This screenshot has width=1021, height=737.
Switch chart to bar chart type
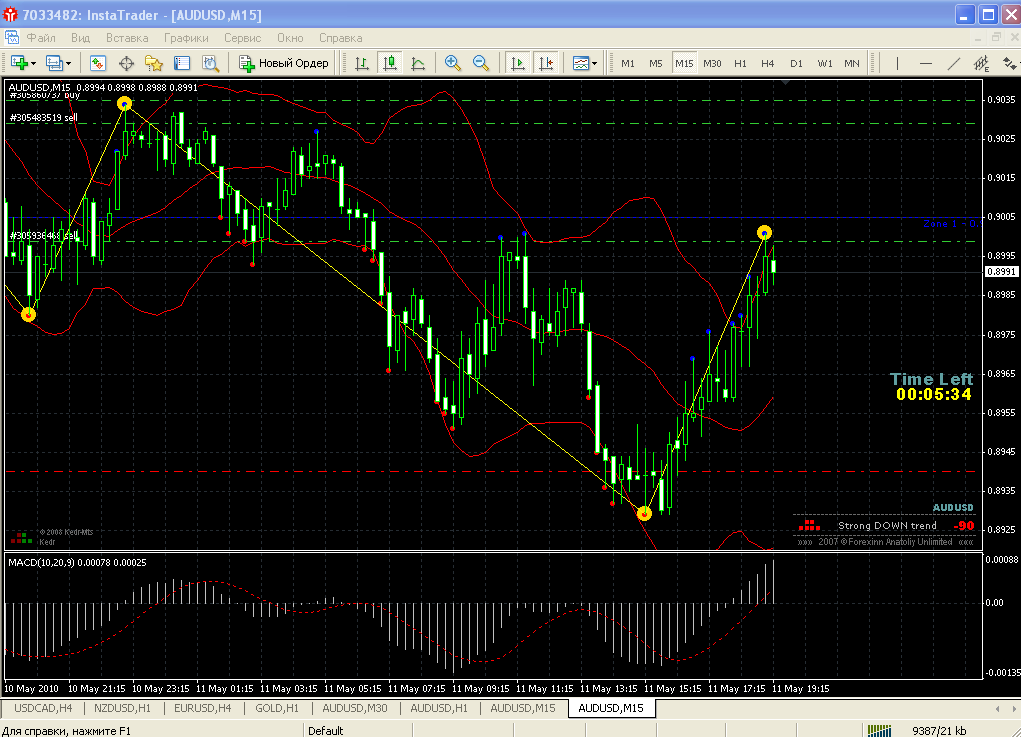362,63
